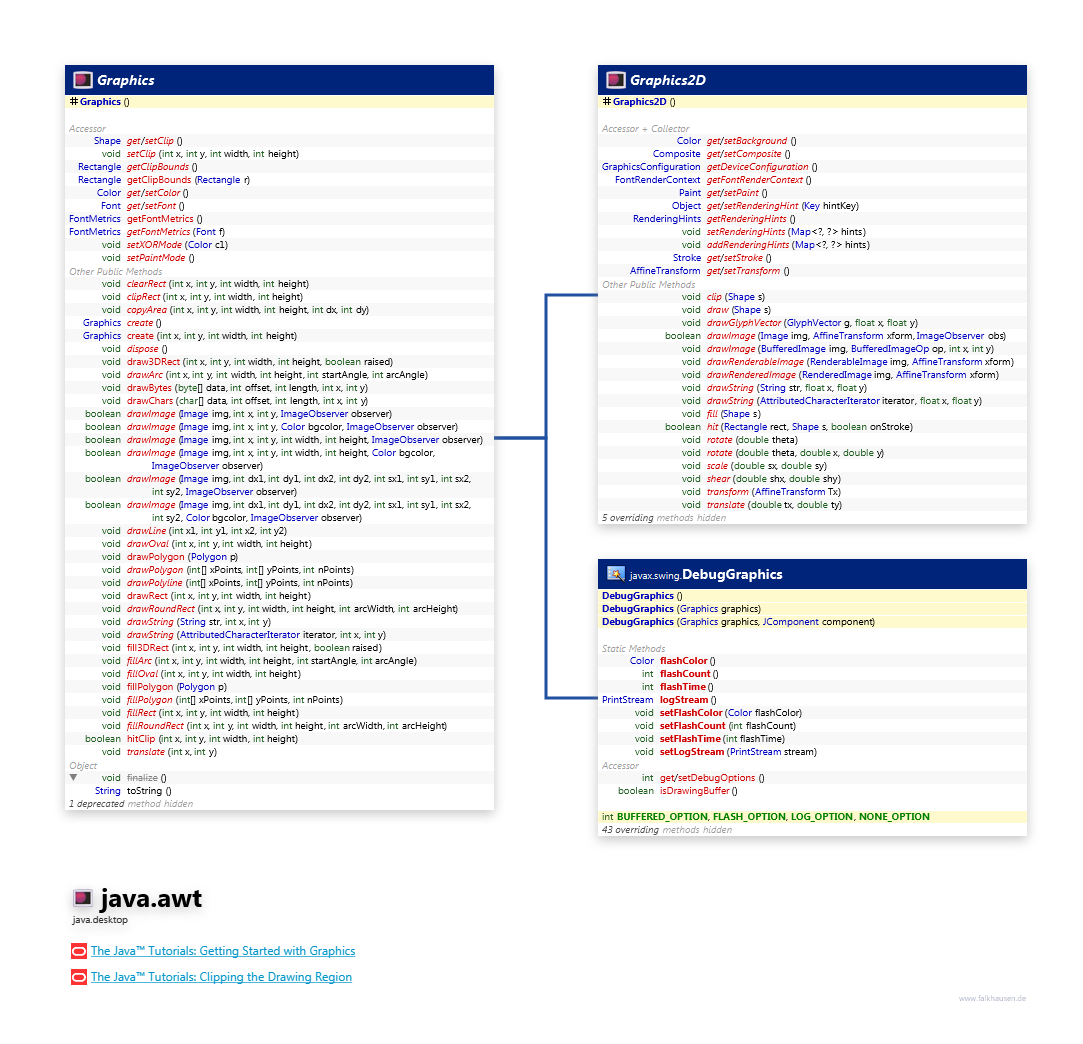Click the Graphics class title
This screenshot has height=1044, width=1083.
click(126, 80)
